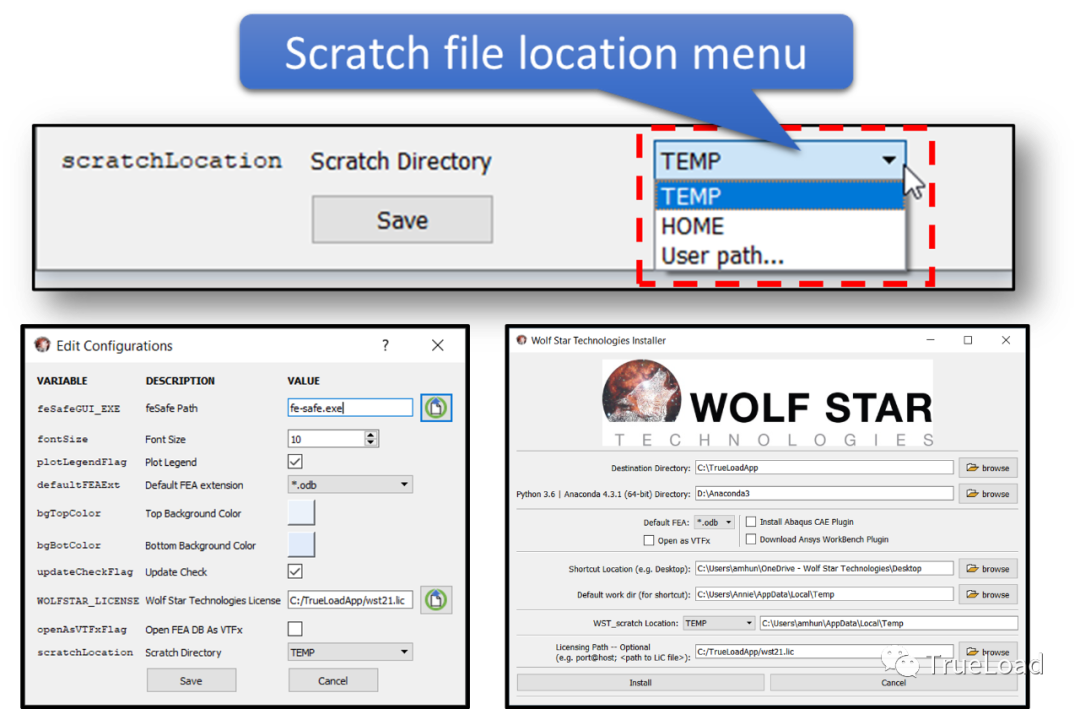Image resolution: width=1080 pixels, height=709 pixels.
Task: Click the Install button
Action: (641, 682)
